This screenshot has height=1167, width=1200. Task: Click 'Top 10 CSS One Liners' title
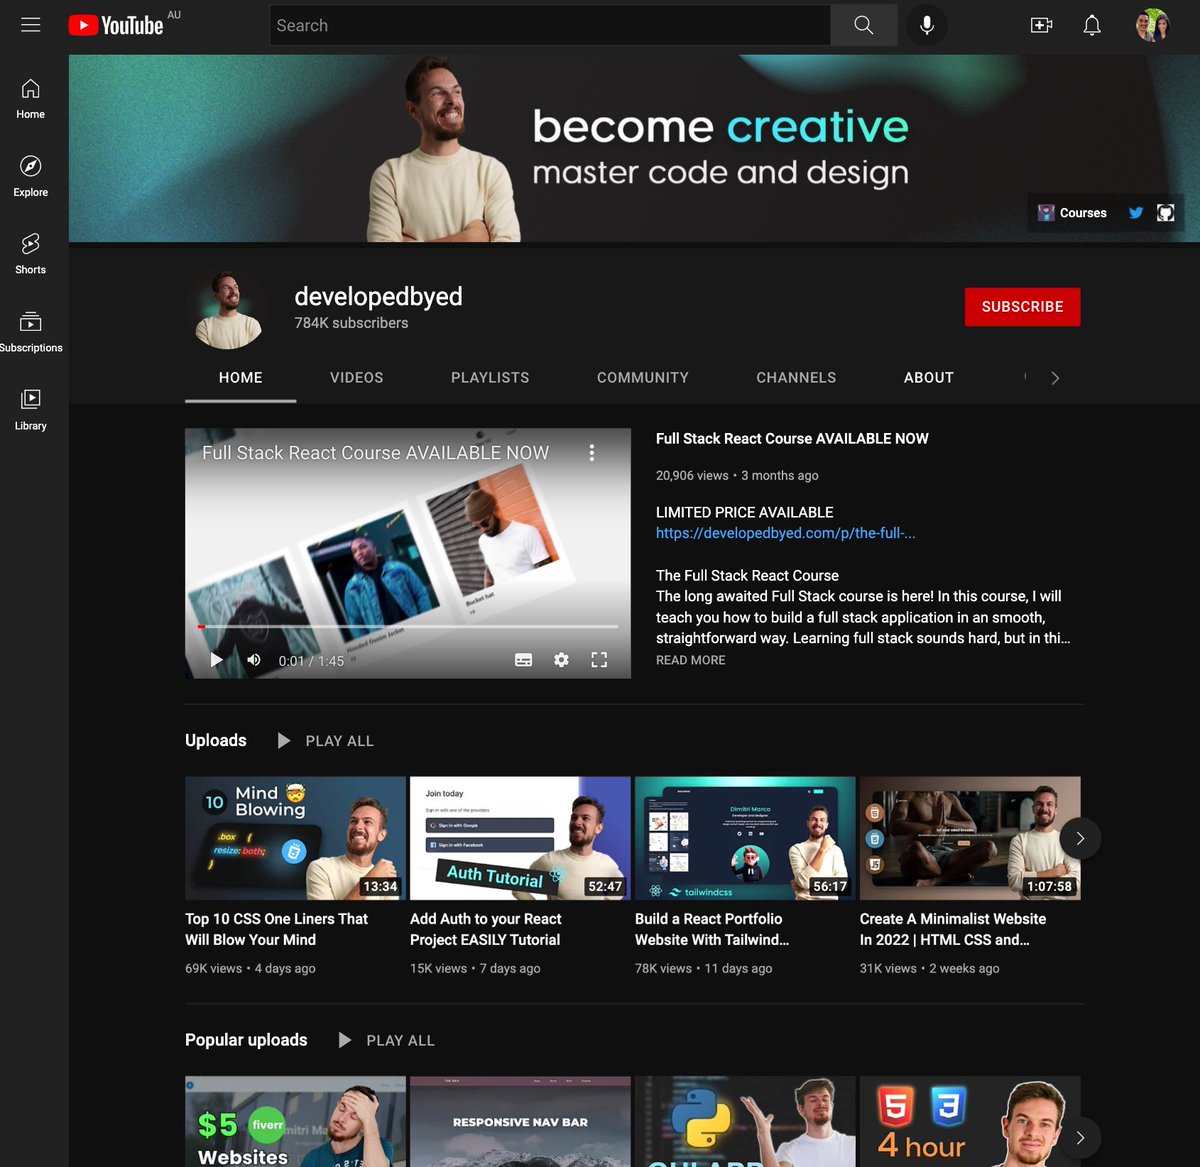coord(277,929)
